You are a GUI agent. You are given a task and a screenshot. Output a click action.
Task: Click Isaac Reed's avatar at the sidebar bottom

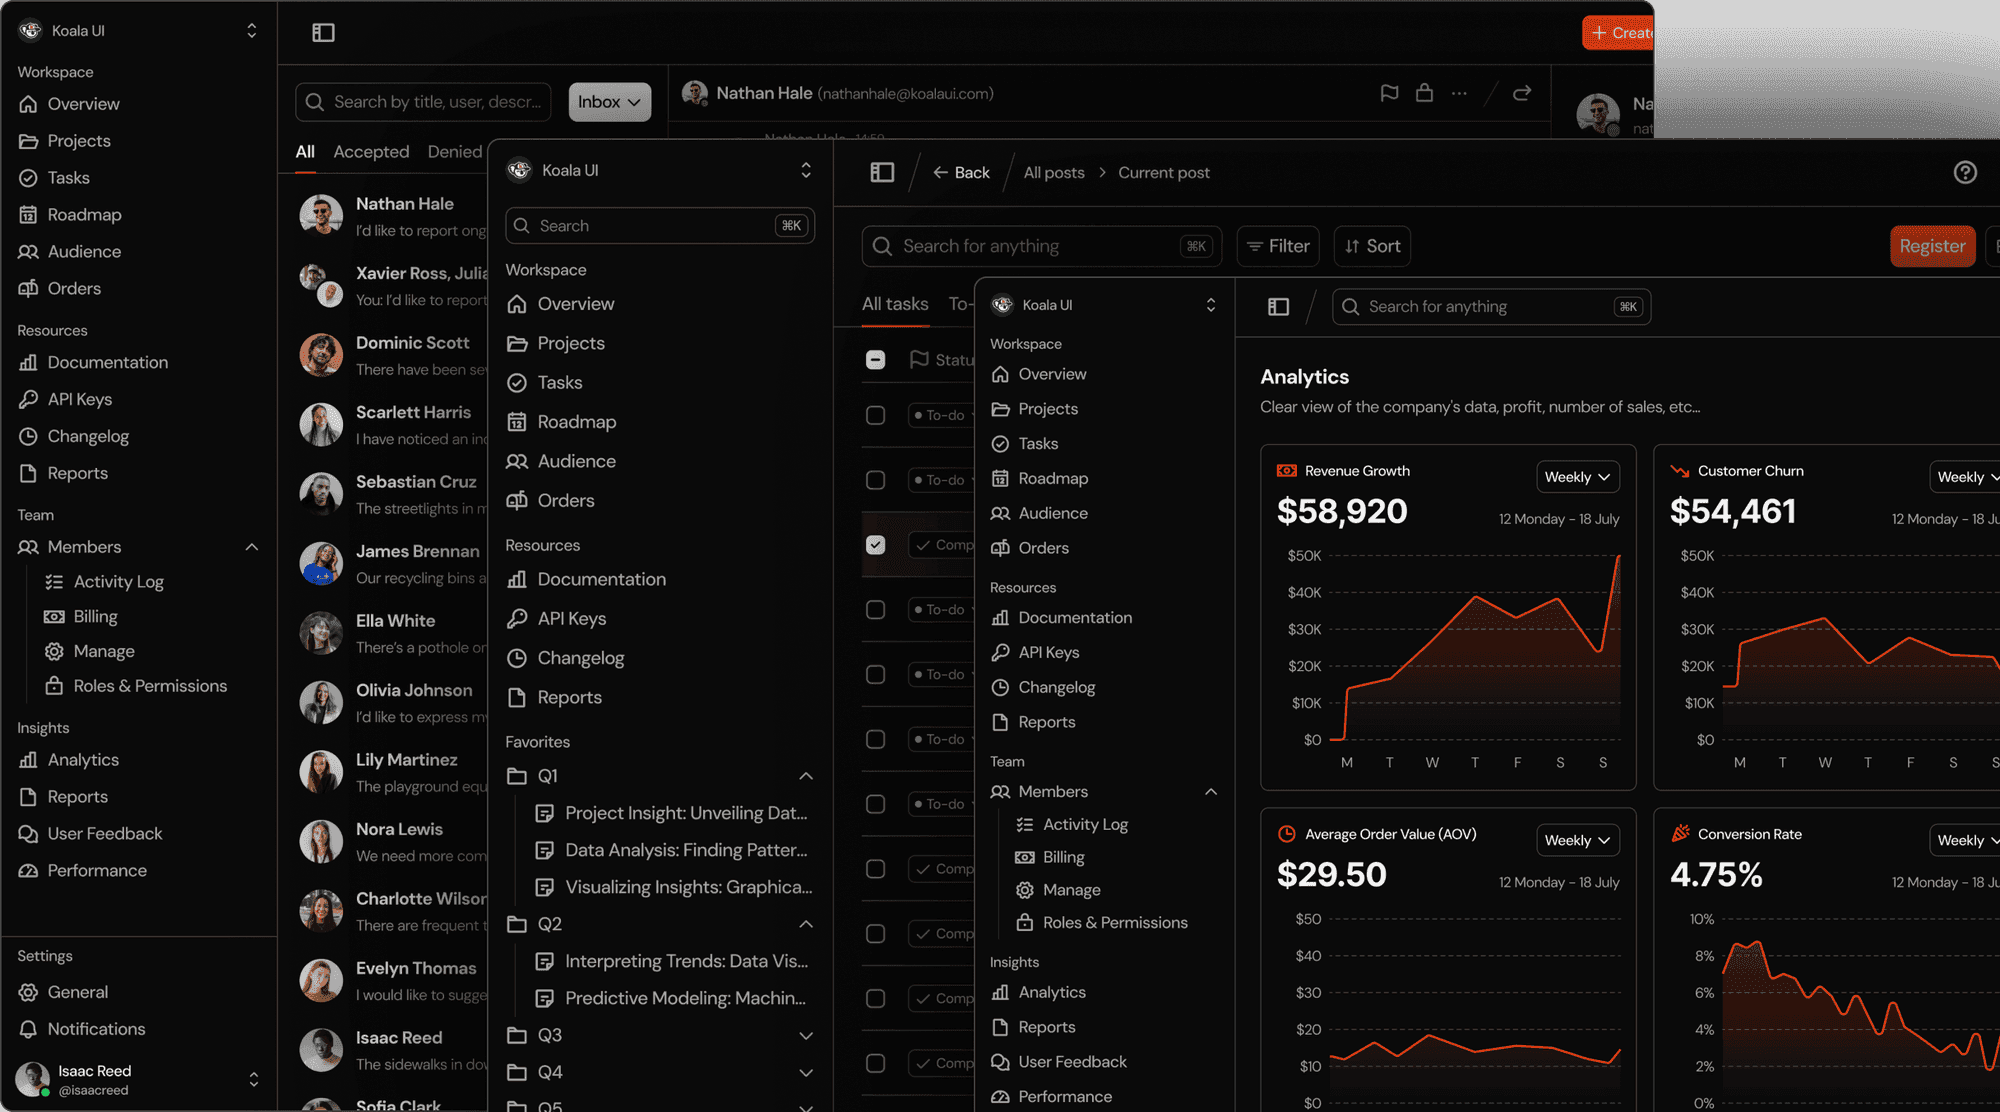[33, 1079]
